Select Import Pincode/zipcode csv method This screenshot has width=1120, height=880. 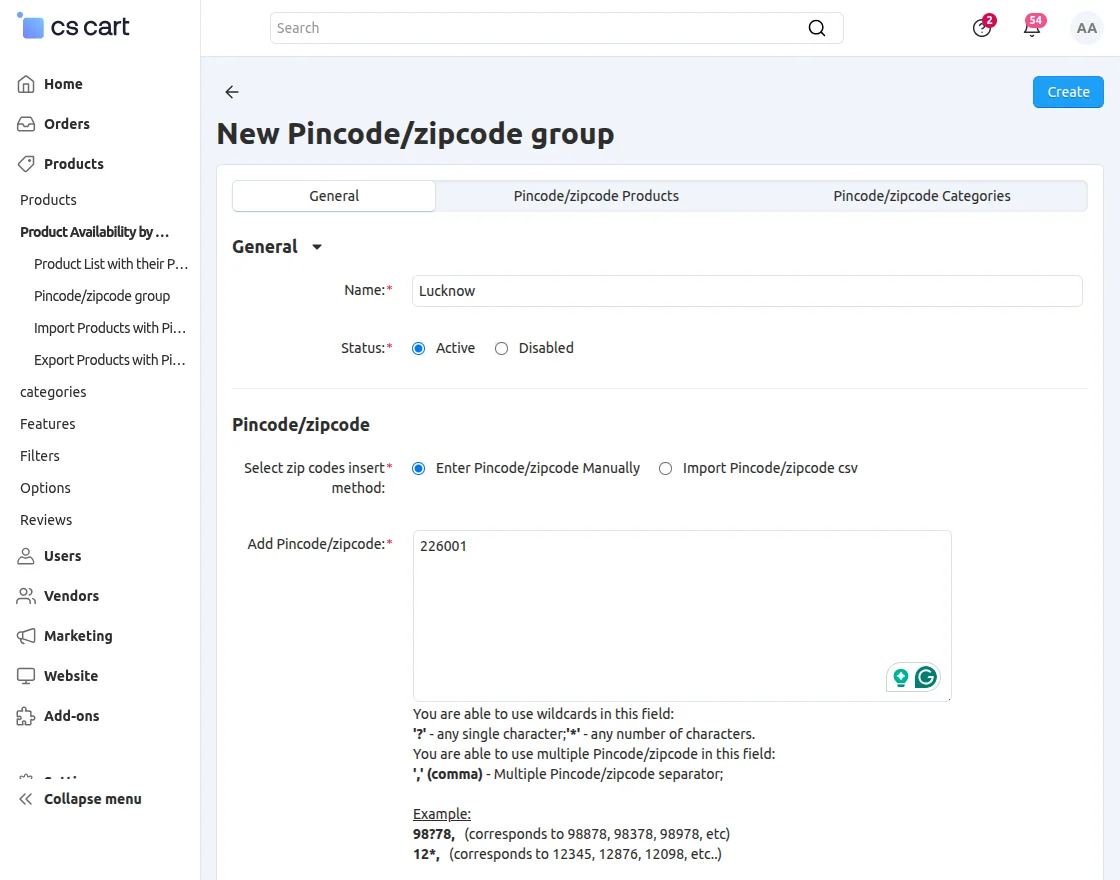665,468
